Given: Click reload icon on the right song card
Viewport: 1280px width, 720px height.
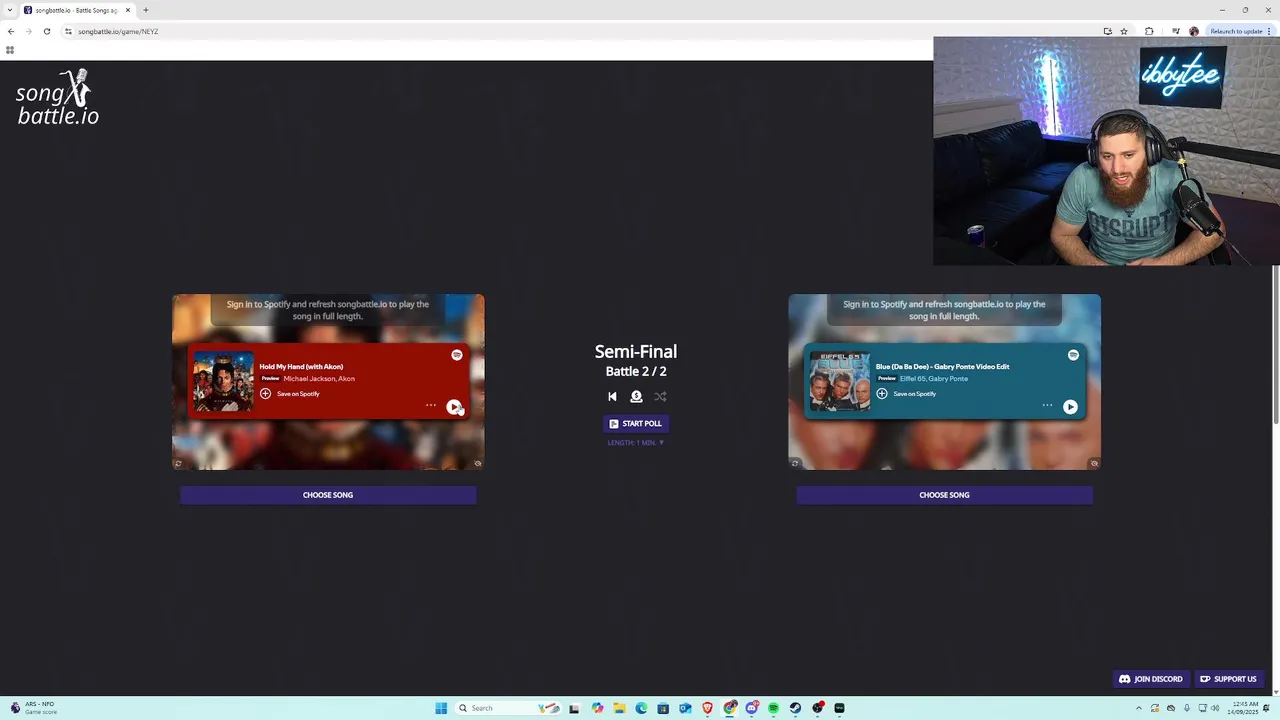Looking at the screenshot, I should coord(795,463).
